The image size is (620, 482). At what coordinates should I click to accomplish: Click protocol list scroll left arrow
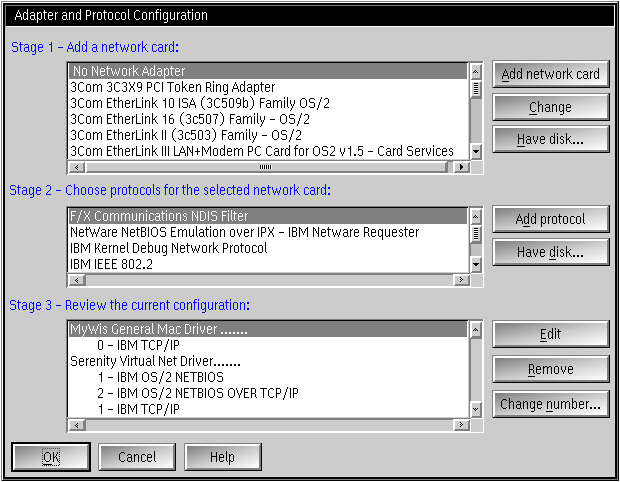point(77,280)
